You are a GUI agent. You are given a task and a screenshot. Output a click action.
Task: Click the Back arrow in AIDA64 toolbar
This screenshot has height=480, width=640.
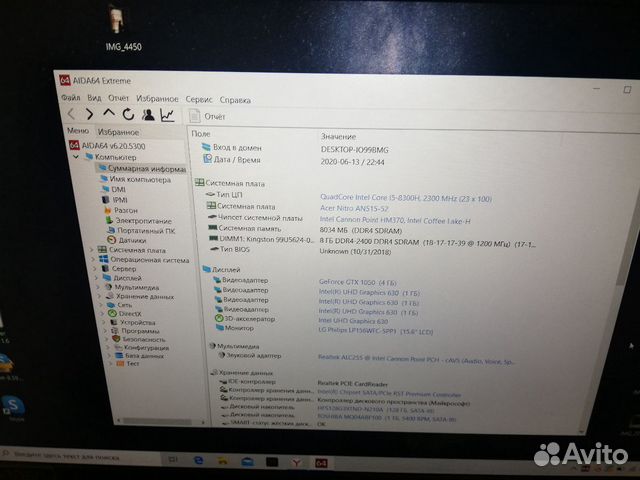tap(72, 115)
